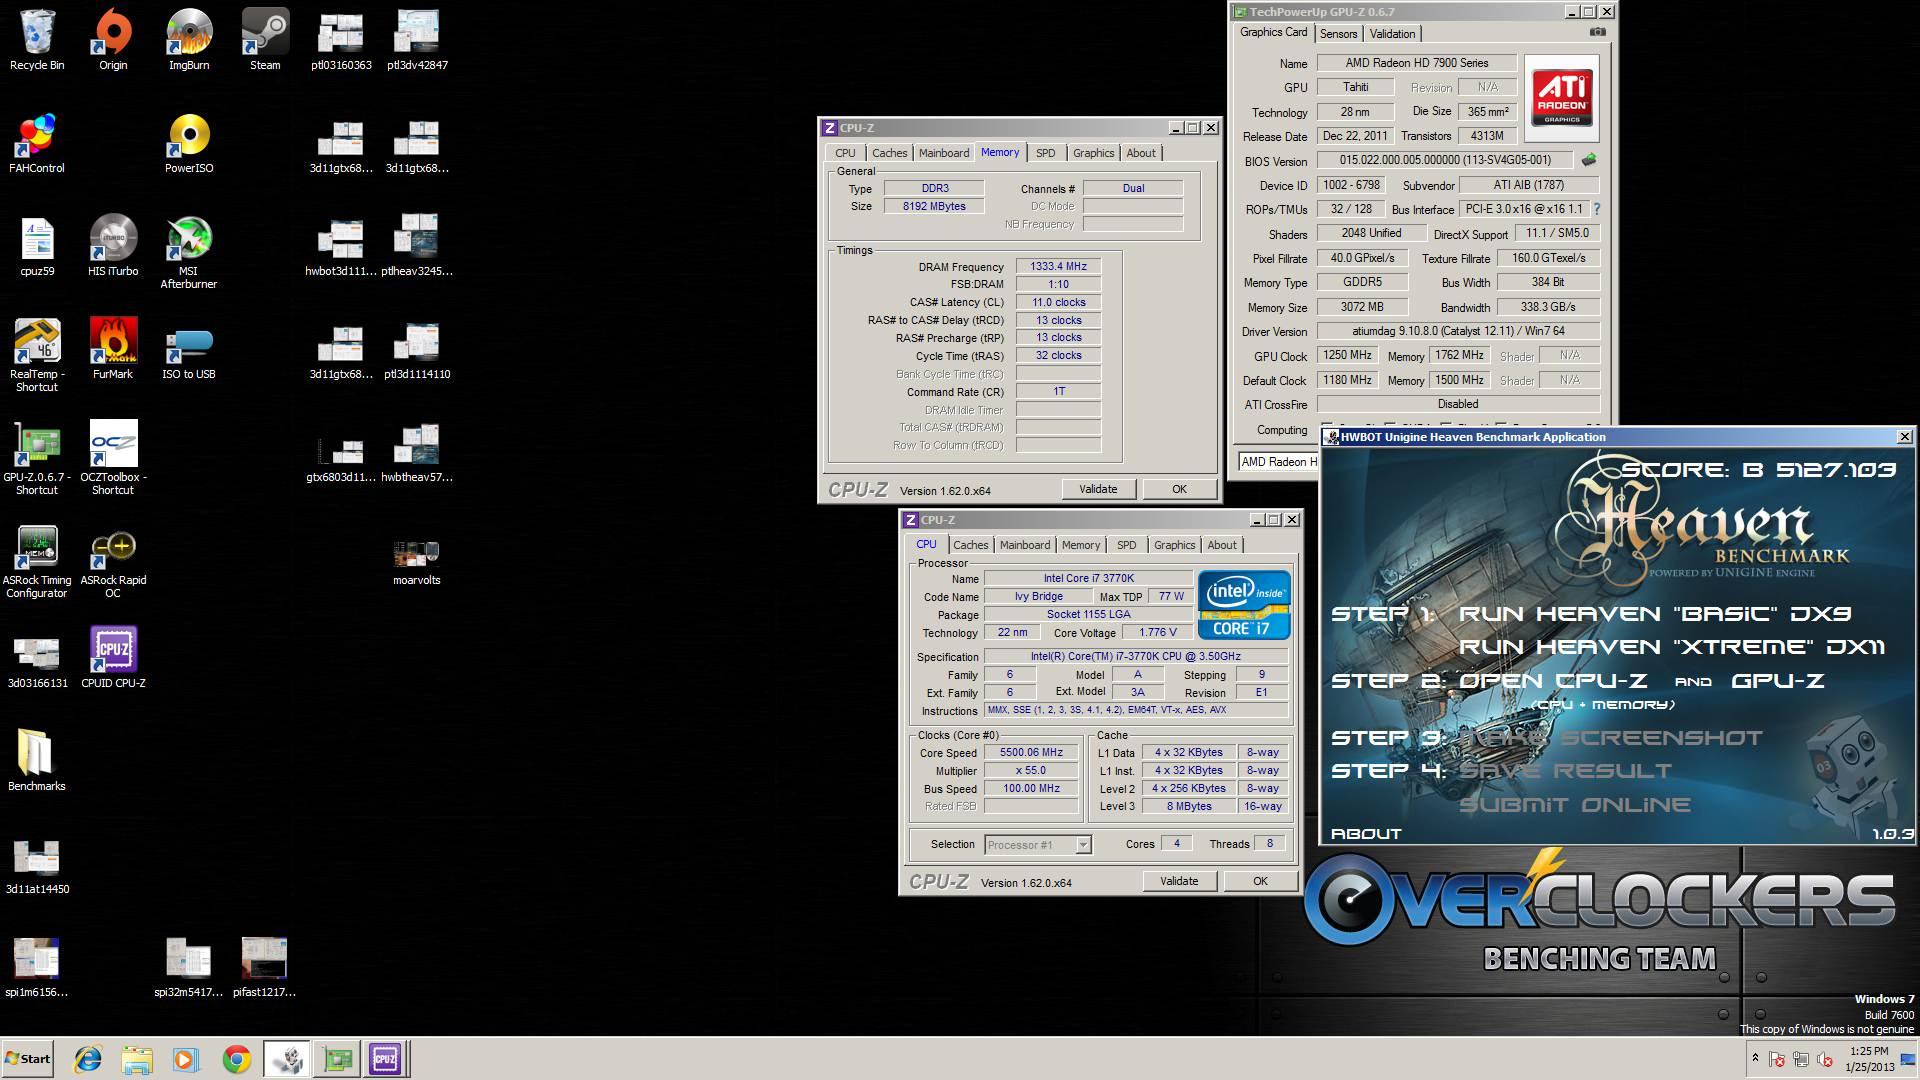Click the GPU Clock 1250 MHz field
The width and height of the screenshot is (1920, 1080).
click(1347, 356)
